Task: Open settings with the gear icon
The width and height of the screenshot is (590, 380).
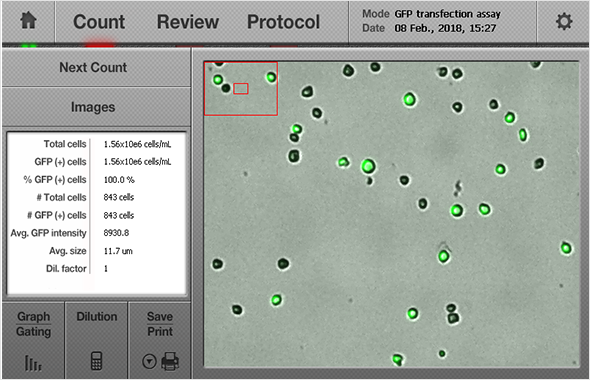Action: click(x=564, y=21)
